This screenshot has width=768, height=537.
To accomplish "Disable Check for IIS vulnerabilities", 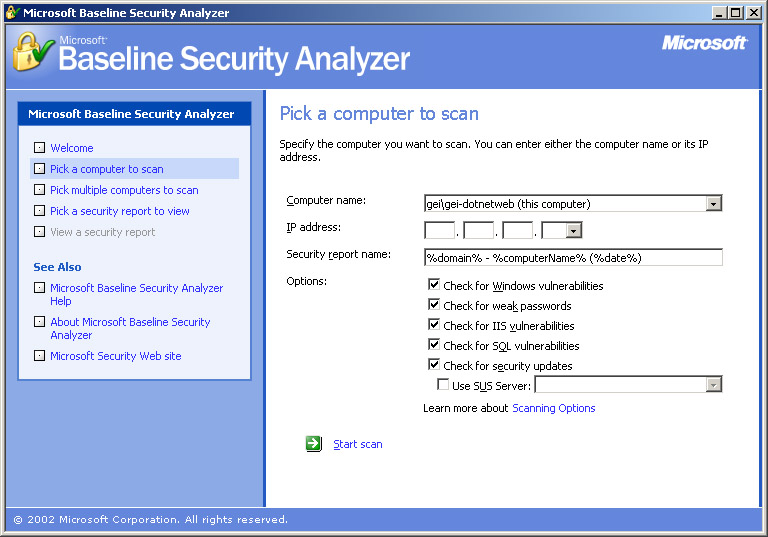I will click(434, 325).
